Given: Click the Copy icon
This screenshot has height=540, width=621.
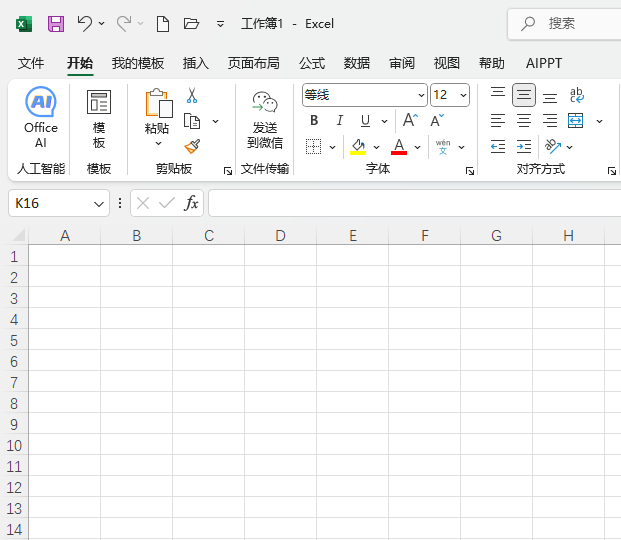Looking at the screenshot, I should click(x=192, y=121).
